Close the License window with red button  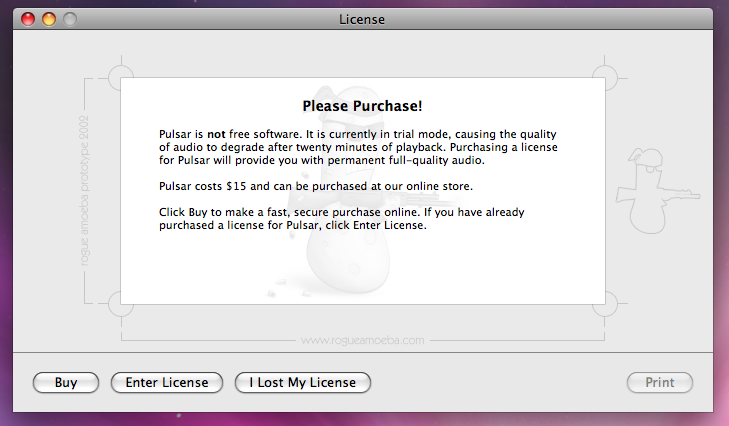point(28,19)
